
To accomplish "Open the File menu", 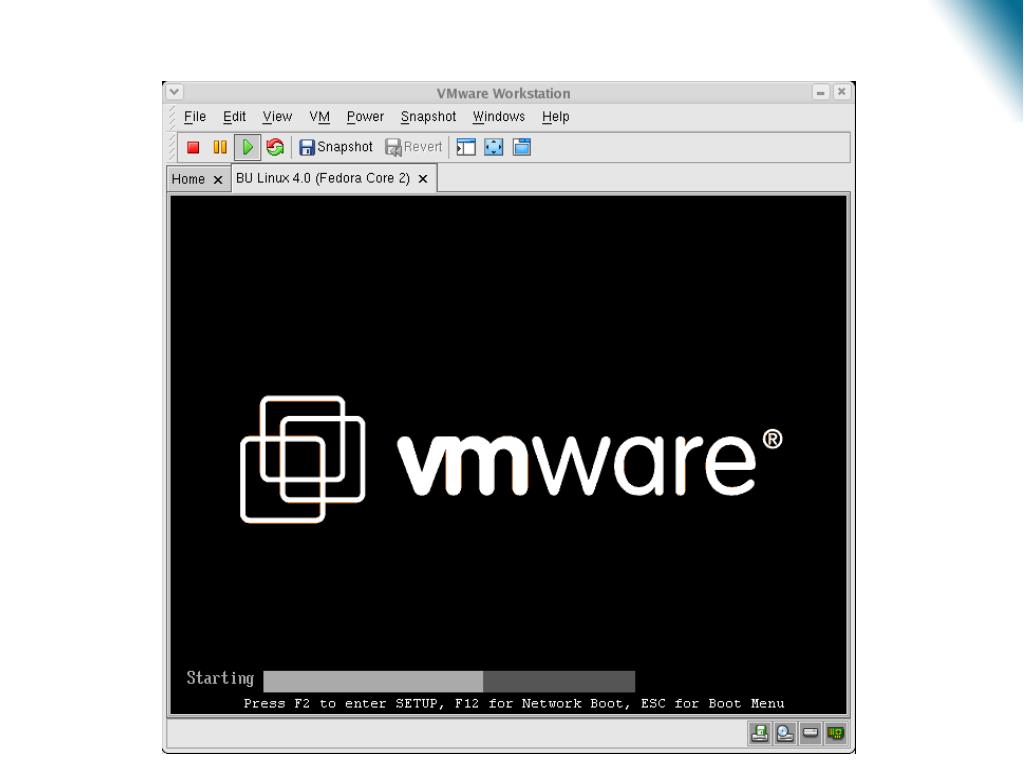I will click(x=195, y=117).
